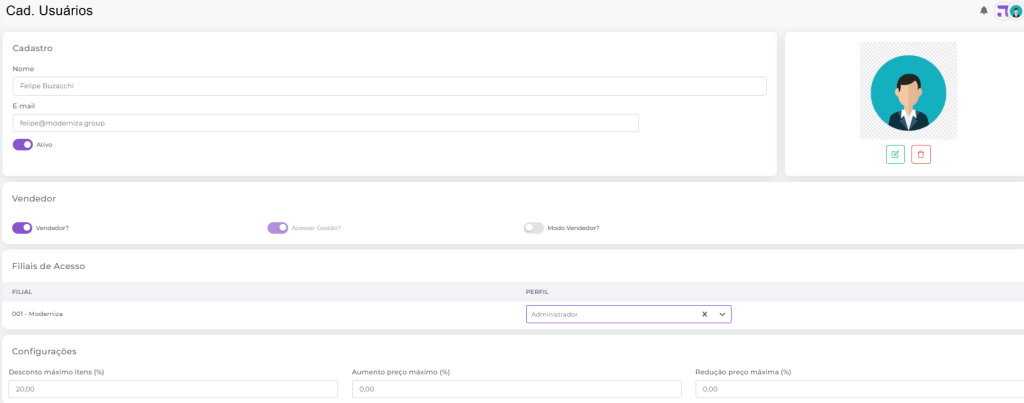Click the 001 - Moderniza filial row

coord(512,314)
